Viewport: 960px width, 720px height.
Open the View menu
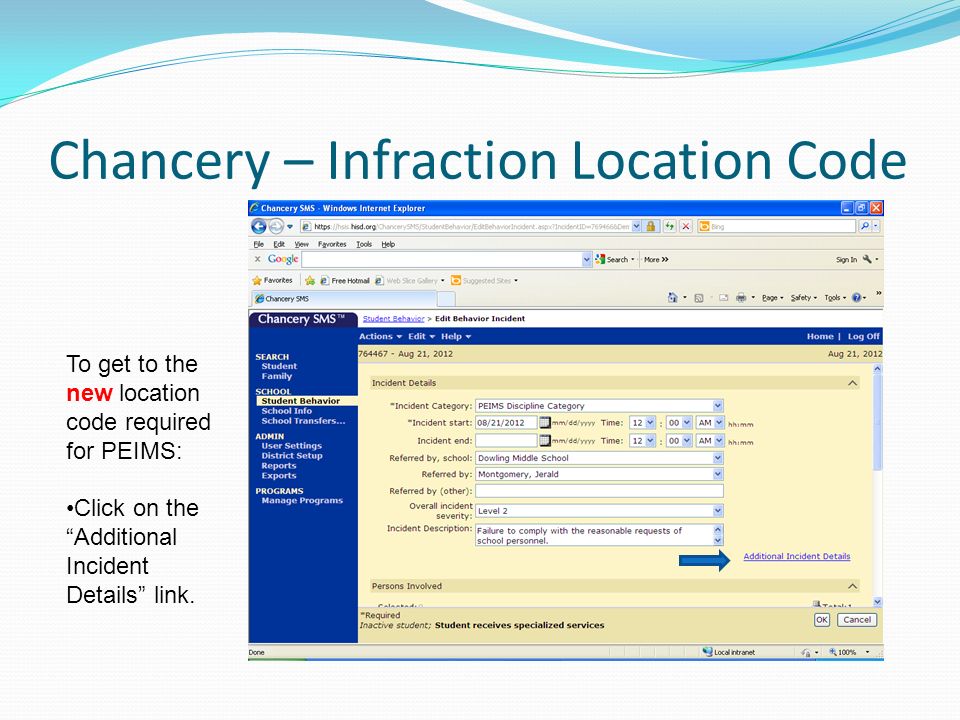301,244
